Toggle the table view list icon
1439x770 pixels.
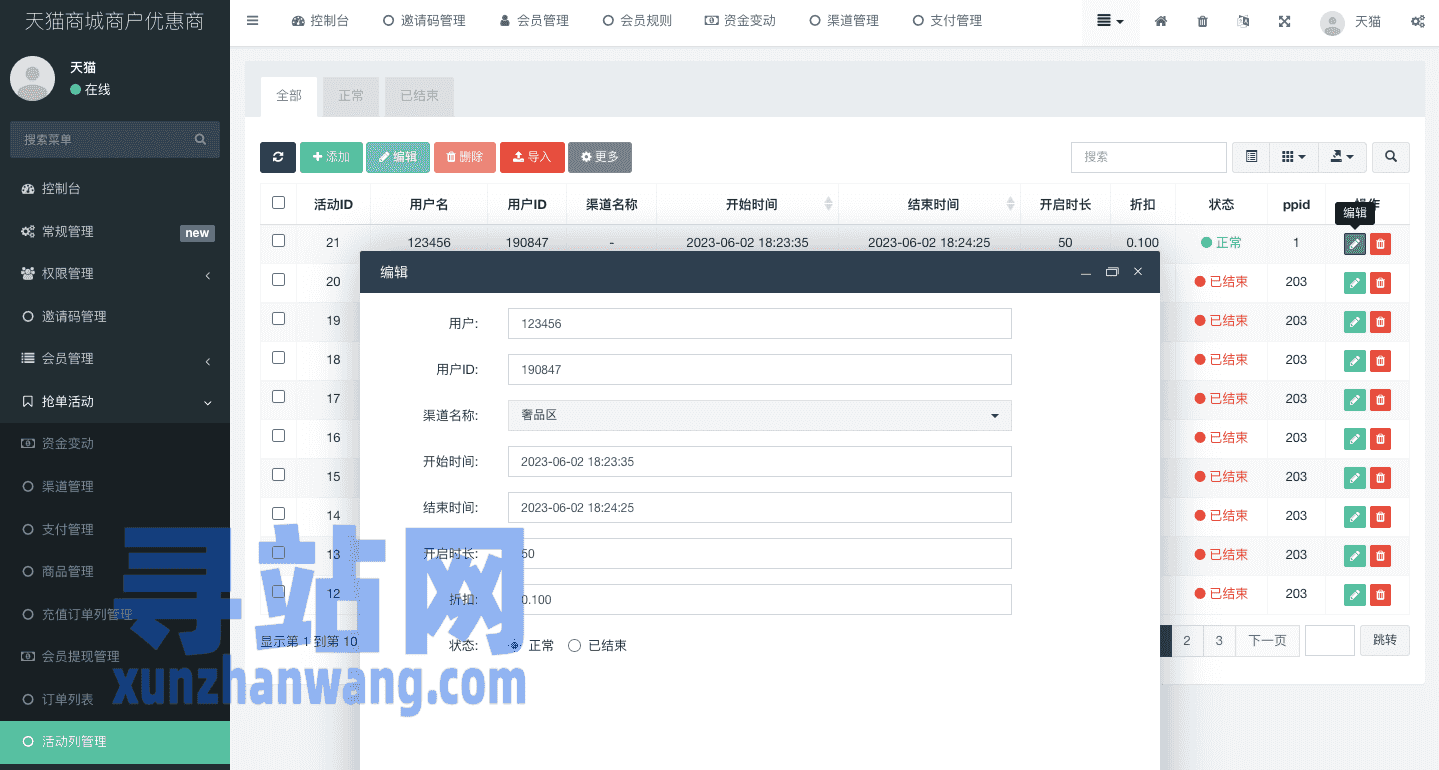pos(1251,157)
